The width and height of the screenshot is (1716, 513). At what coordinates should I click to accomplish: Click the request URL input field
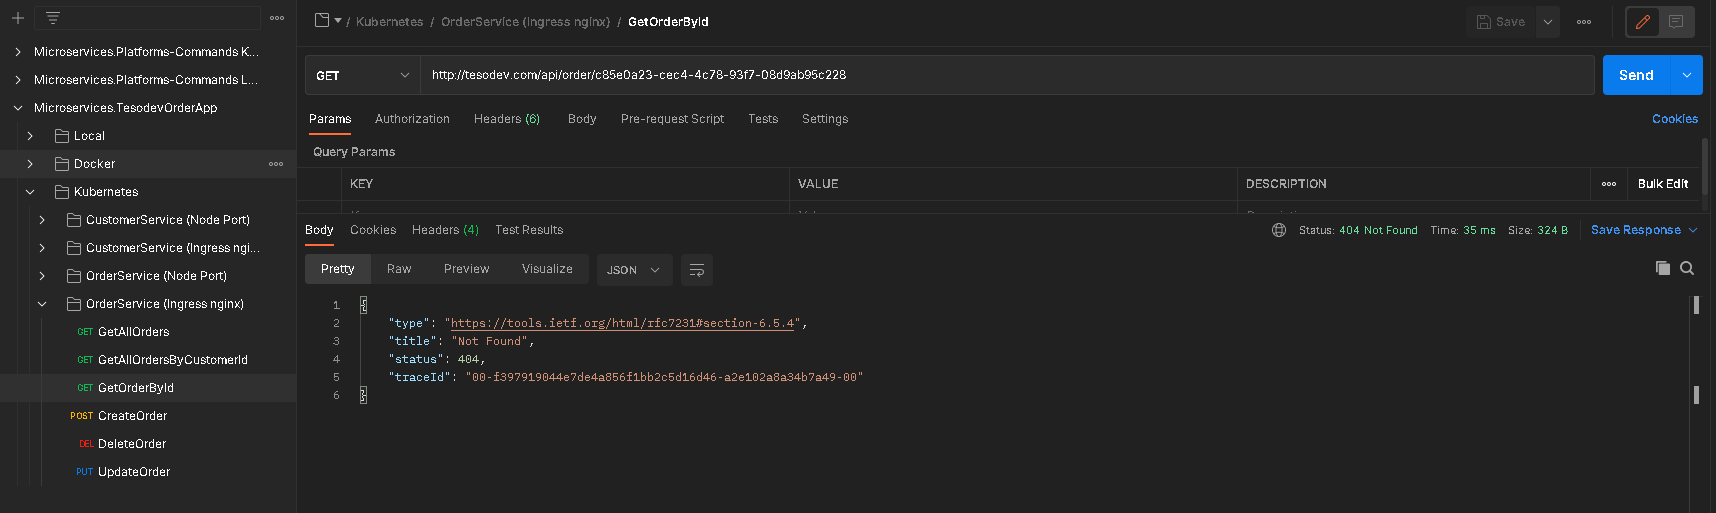coord(1000,75)
